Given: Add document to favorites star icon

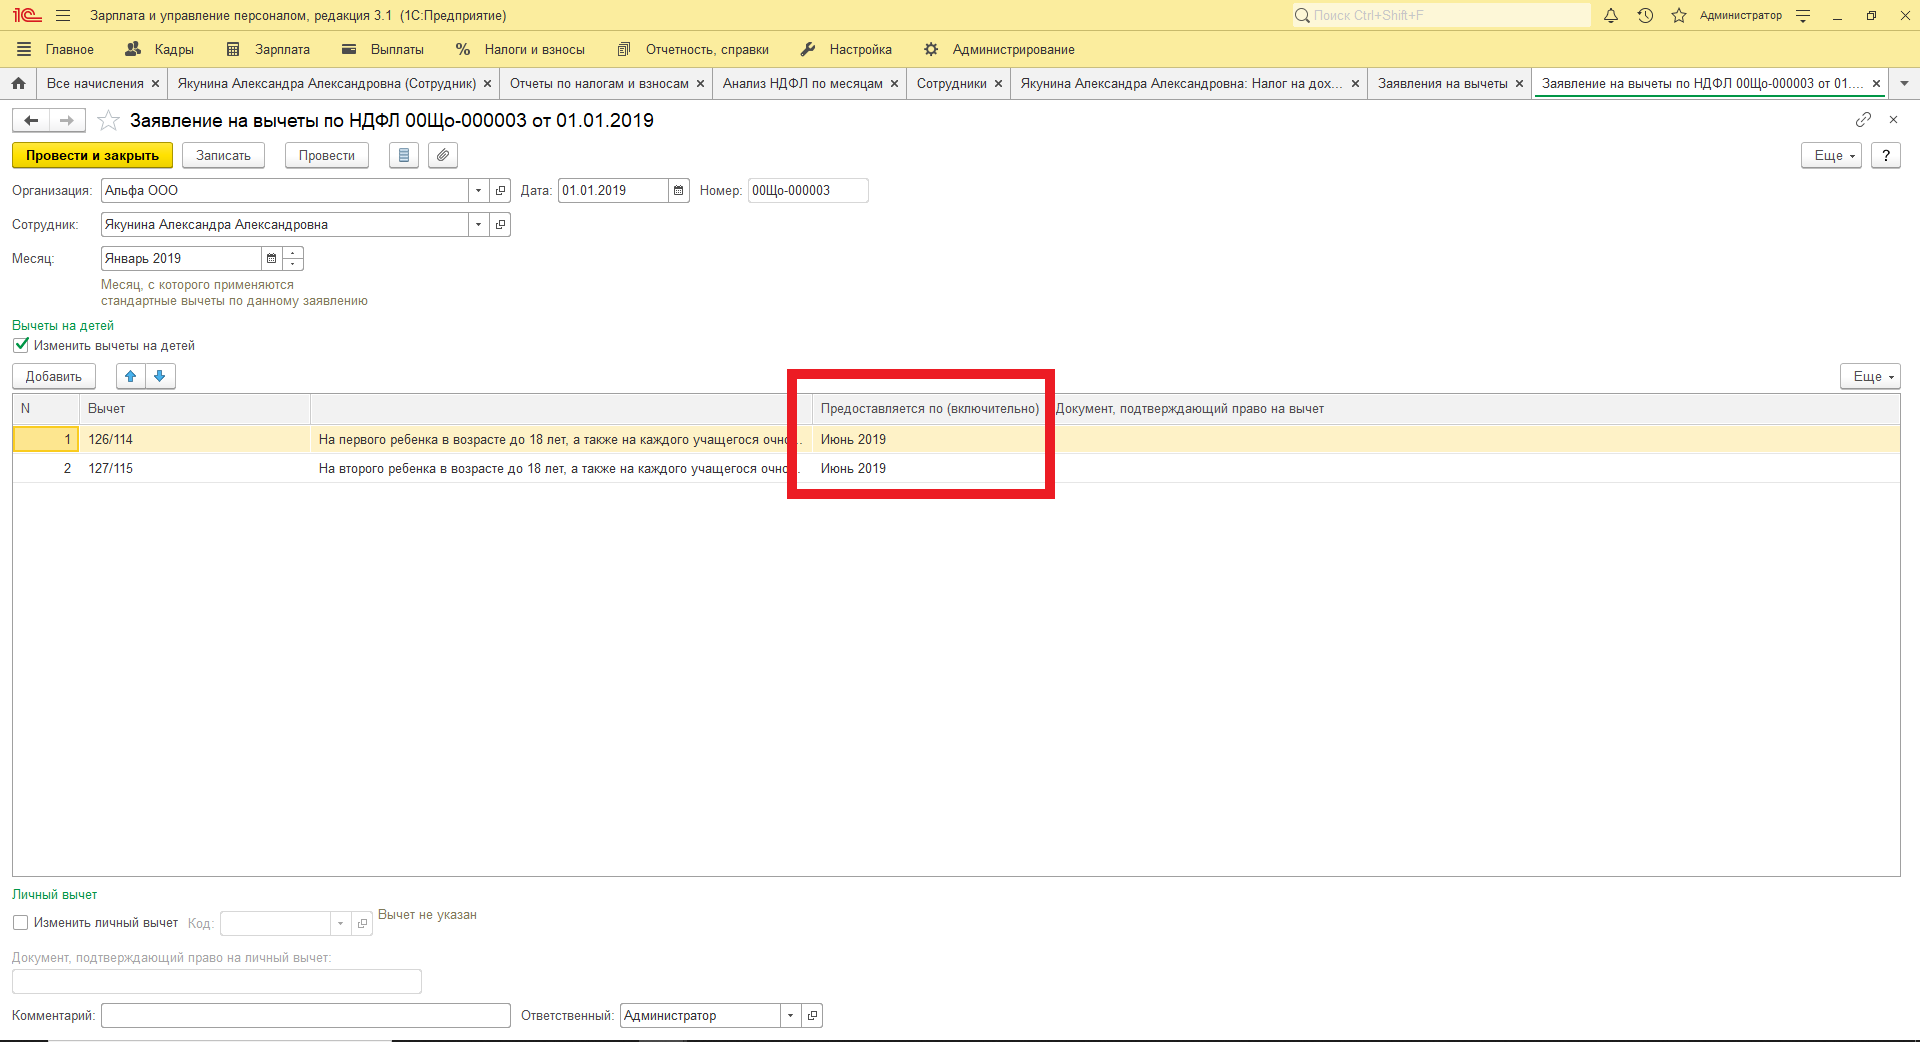Looking at the screenshot, I should (x=108, y=121).
